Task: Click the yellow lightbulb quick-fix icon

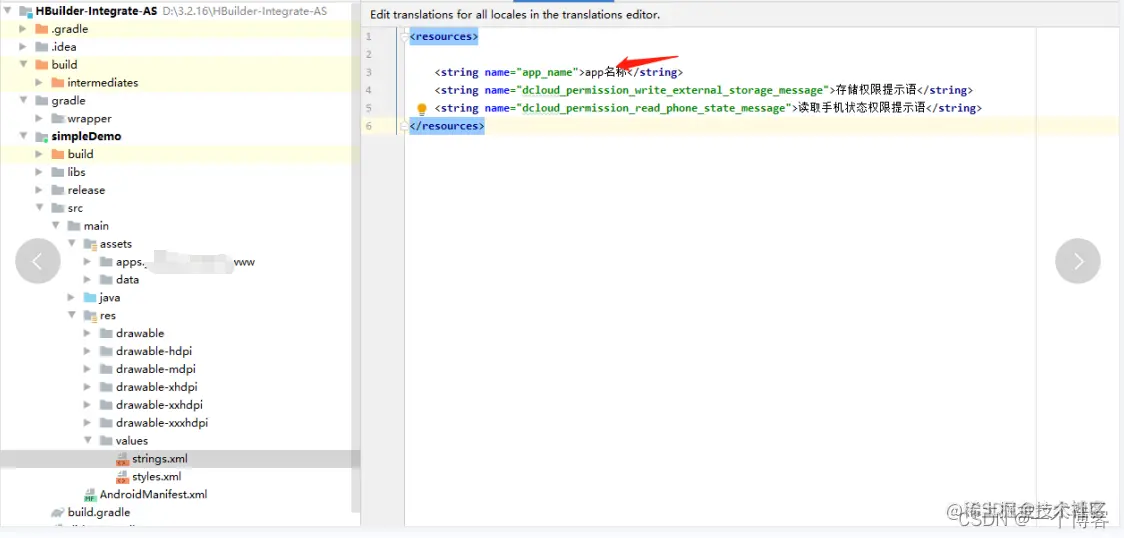Action: [x=422, y=109]
